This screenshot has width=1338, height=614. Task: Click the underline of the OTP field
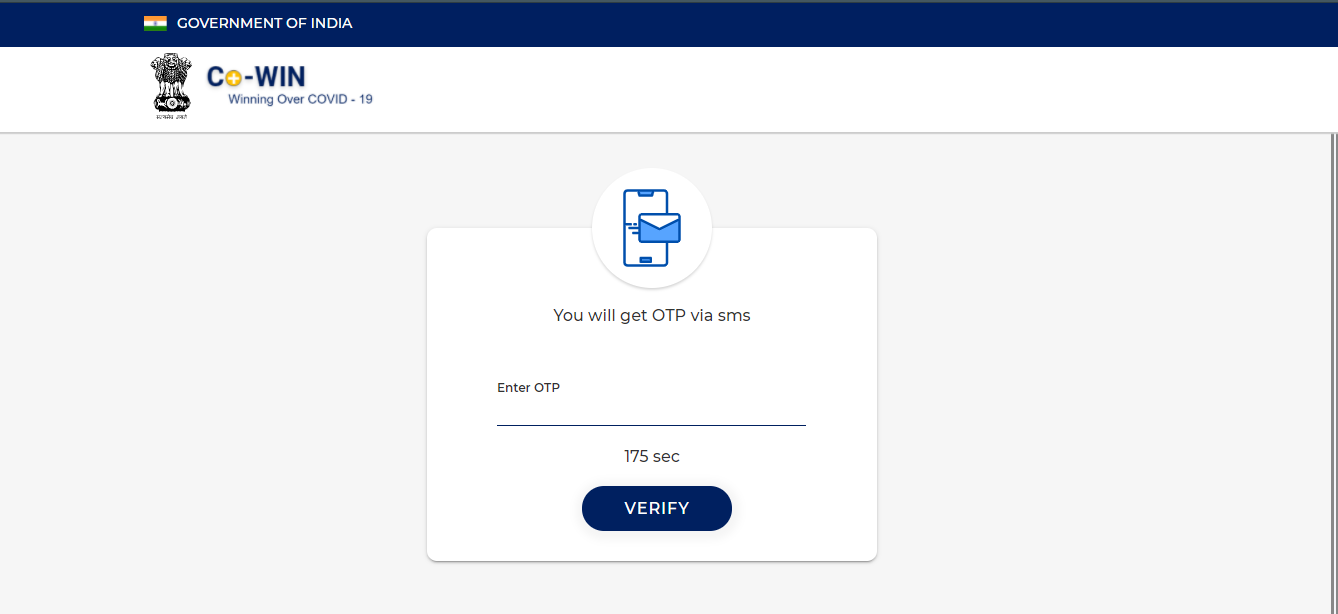pyautogui.click(x=651, y=425)
